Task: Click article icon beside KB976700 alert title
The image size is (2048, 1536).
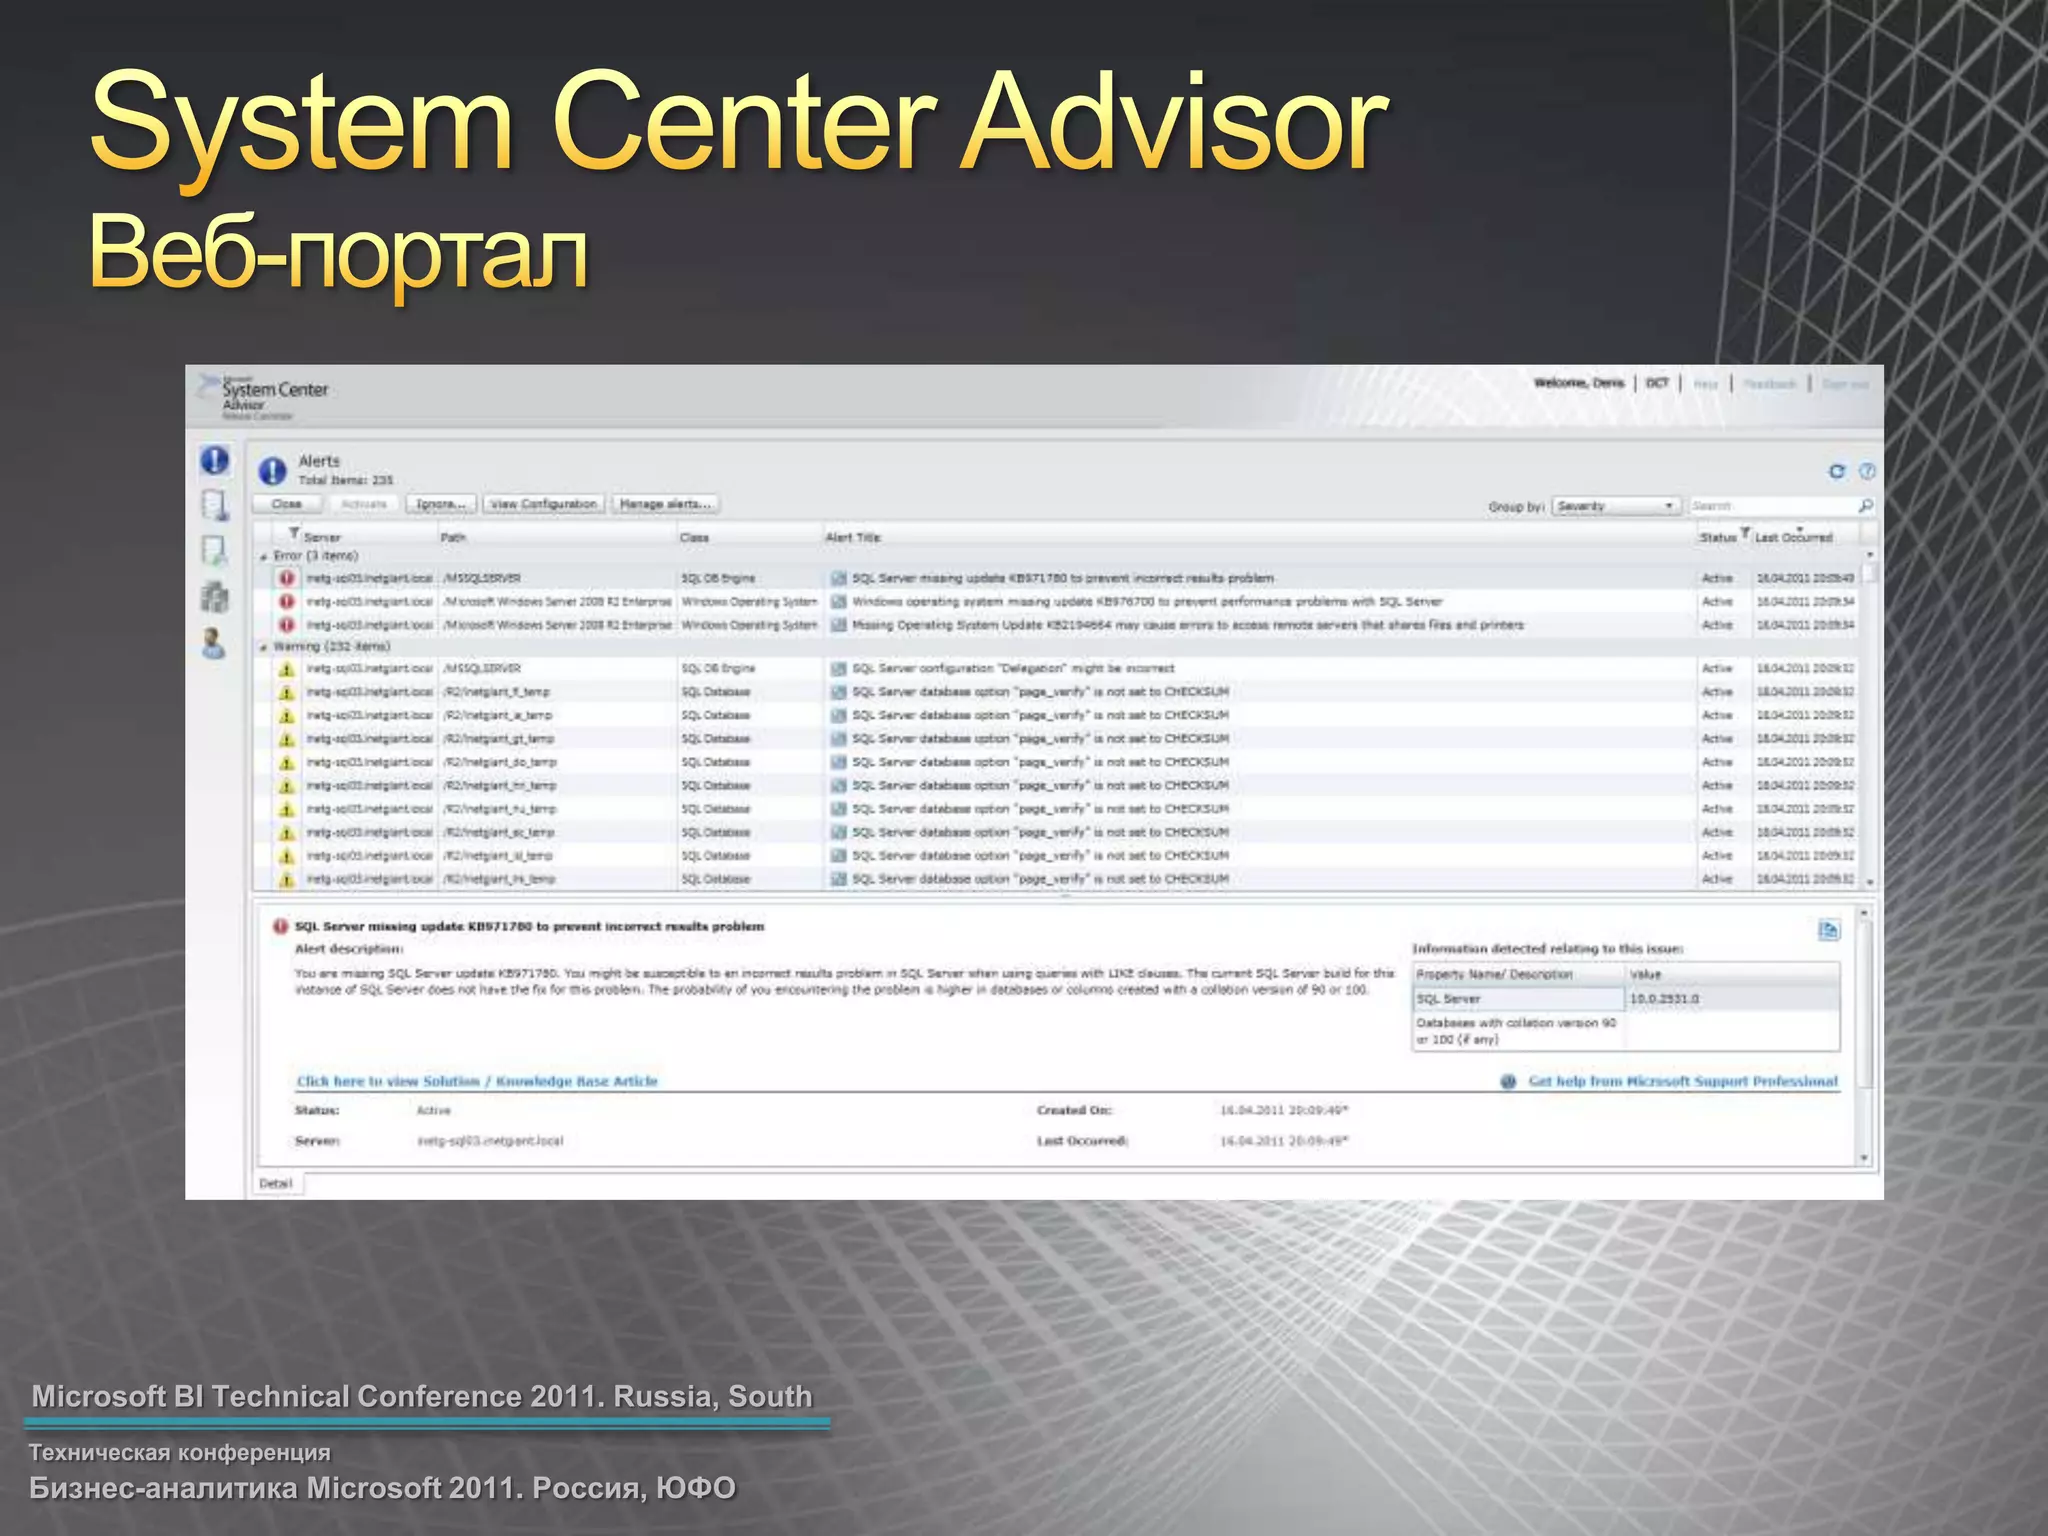Action: (x=839, y=602)
